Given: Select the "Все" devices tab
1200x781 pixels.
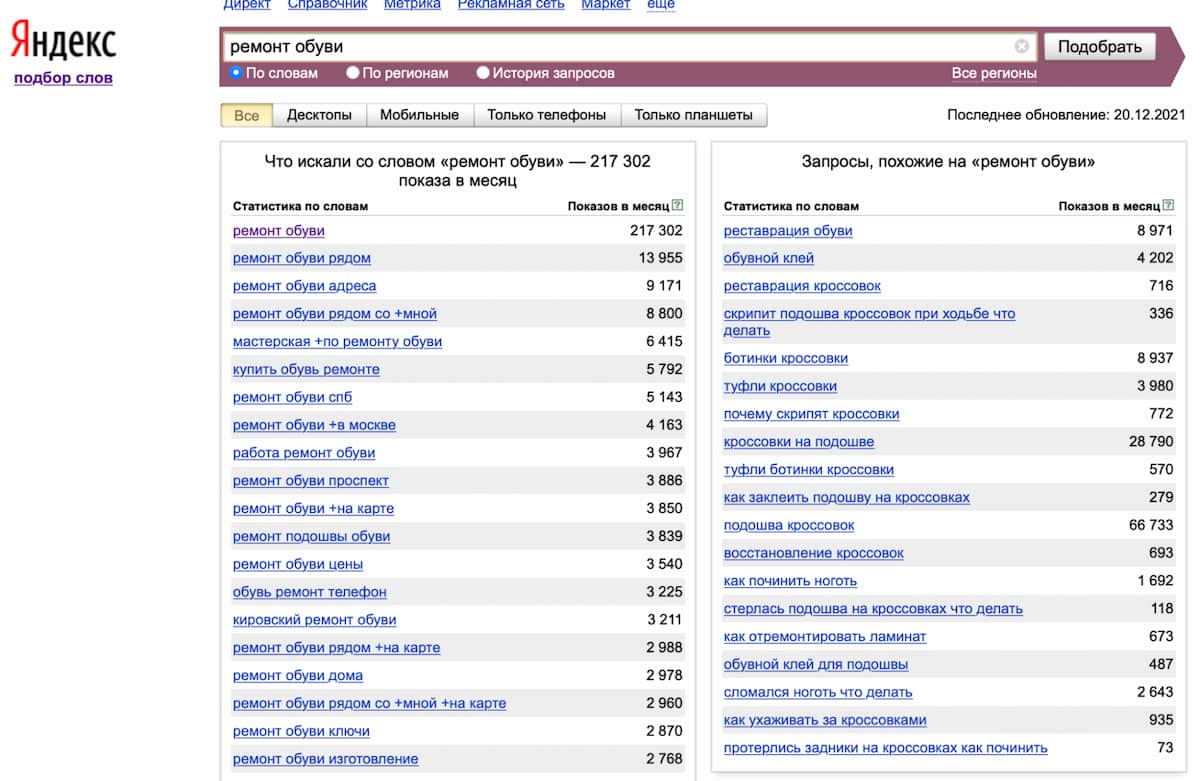Looking at the screenshot, I should click(246, 115).
